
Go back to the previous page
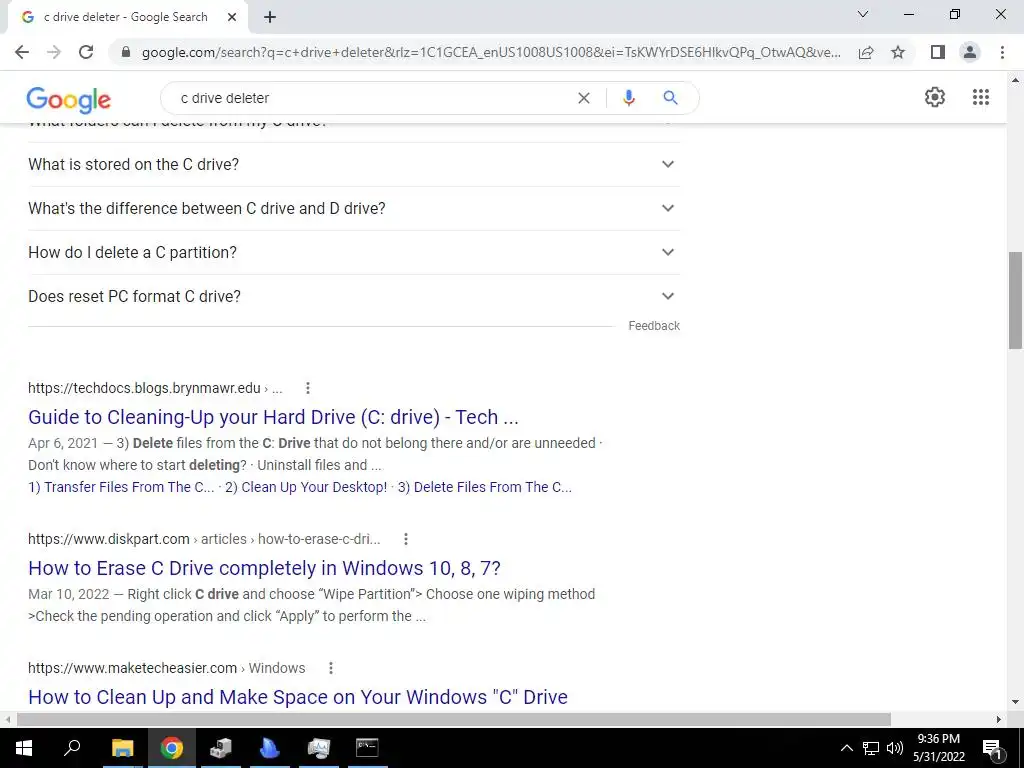[x=22, y=52]
